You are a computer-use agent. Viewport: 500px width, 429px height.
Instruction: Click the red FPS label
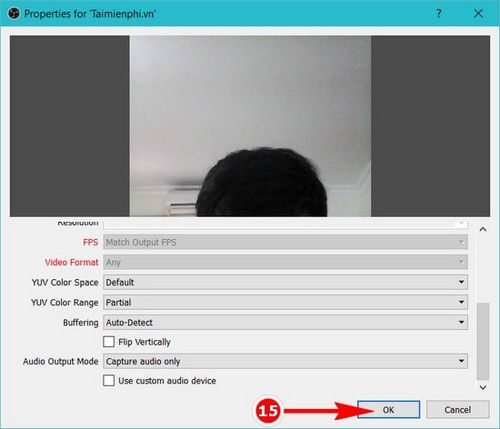pyautogui.click(x=90, y=242)
